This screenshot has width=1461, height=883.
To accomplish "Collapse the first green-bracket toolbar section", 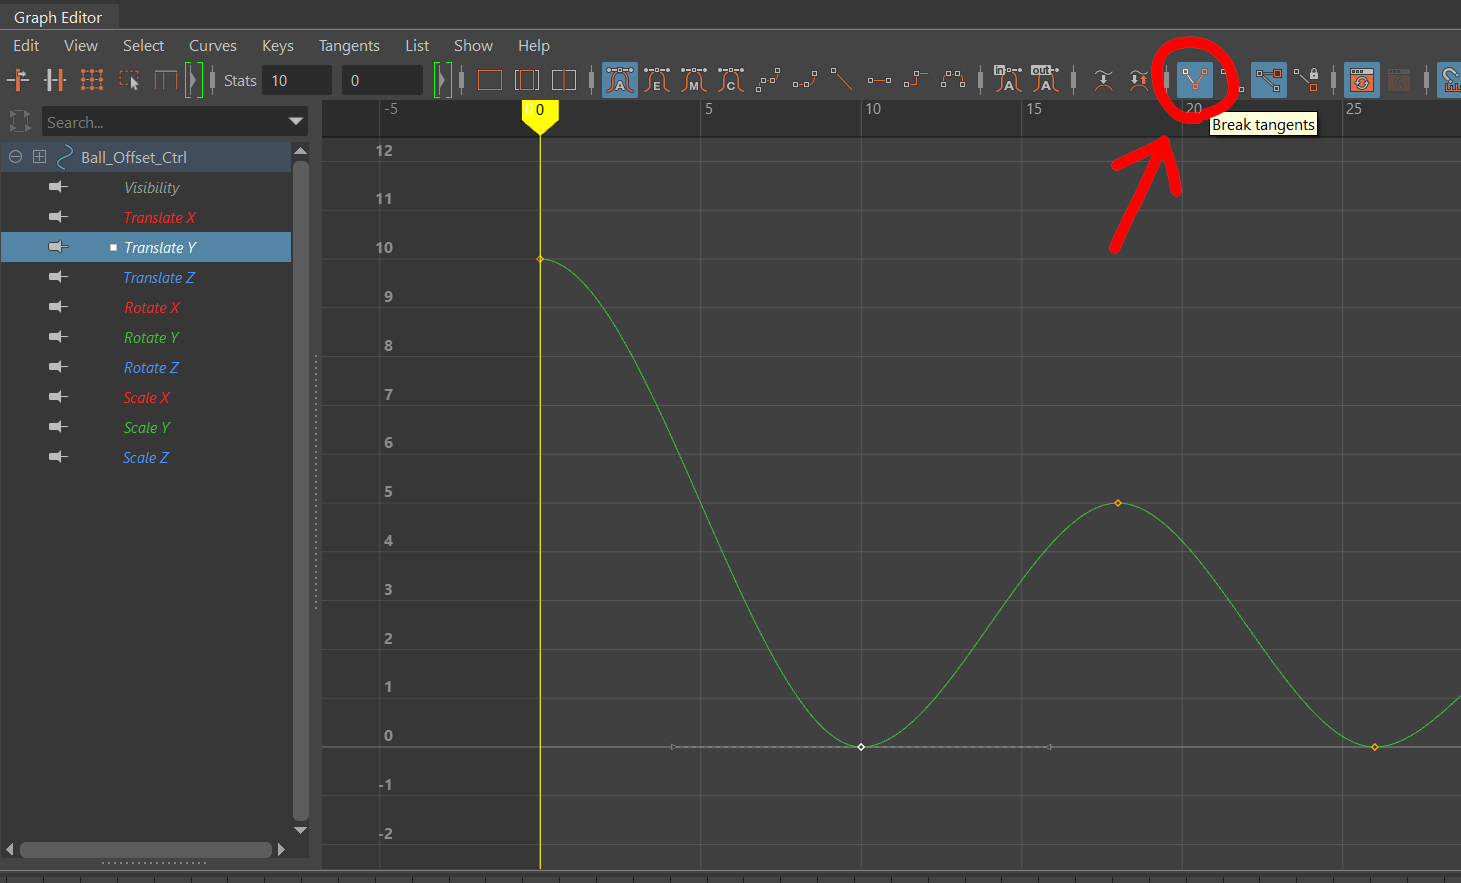I will 194,80.
